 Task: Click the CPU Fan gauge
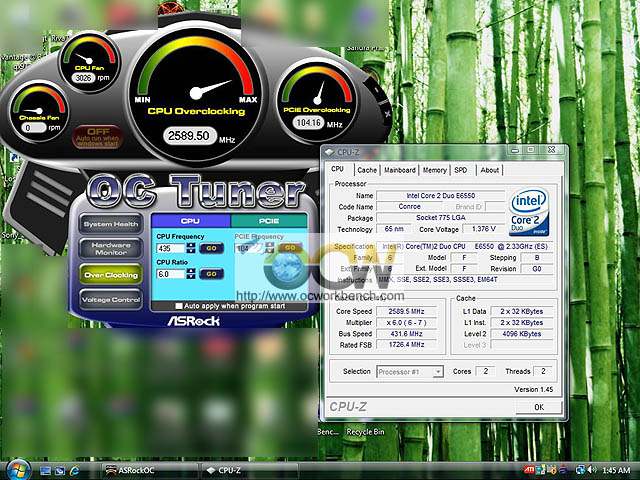pos(89,62)
